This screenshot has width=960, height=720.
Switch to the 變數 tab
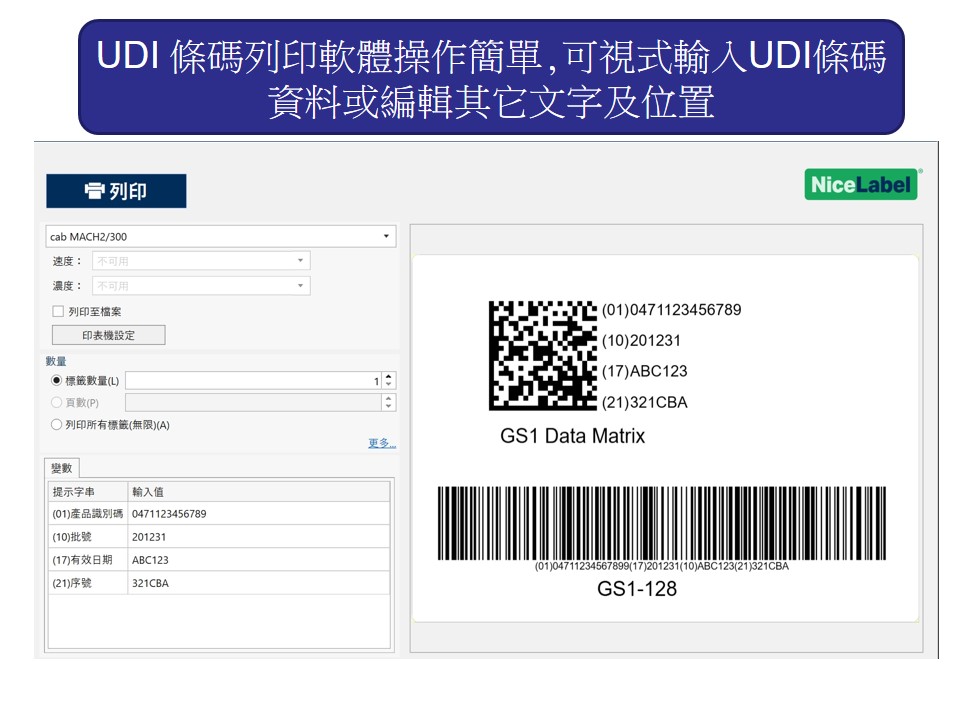[x=62, y=468]
